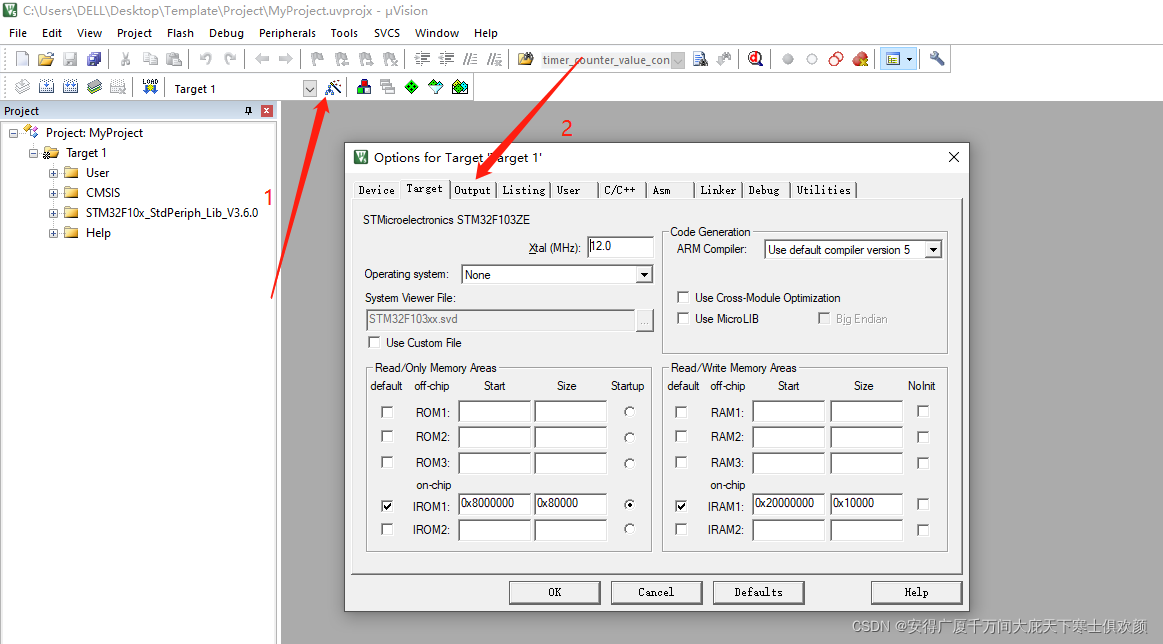This screenshot has width=1163, height=644.
Task: Pin the Project panel with pushpin
Action: (248, 111)
